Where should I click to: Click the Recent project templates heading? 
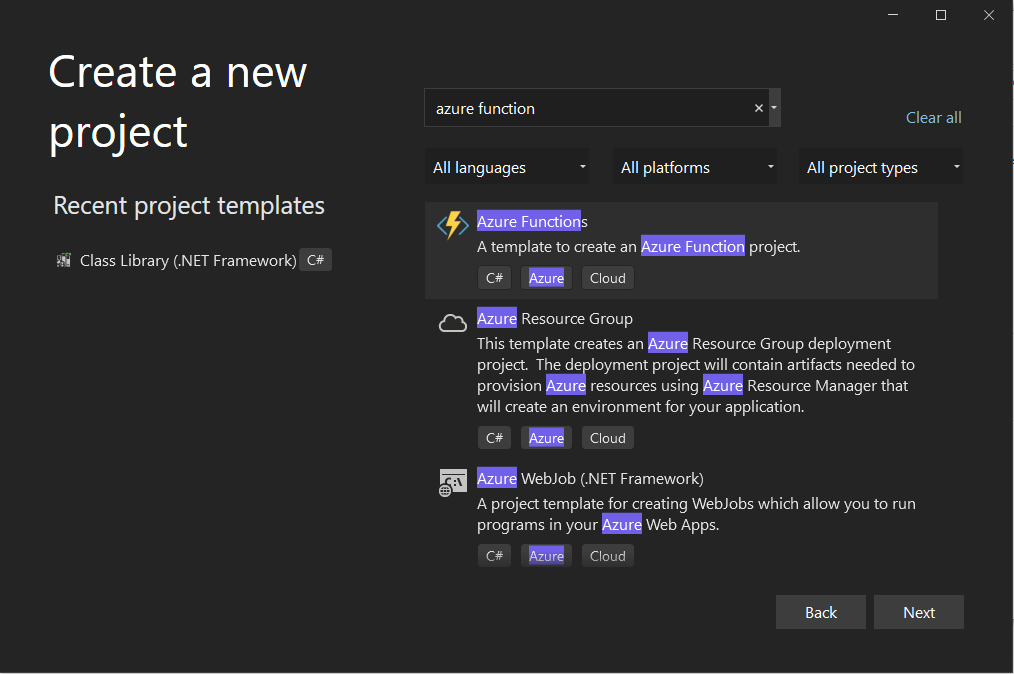pos(189,206)
